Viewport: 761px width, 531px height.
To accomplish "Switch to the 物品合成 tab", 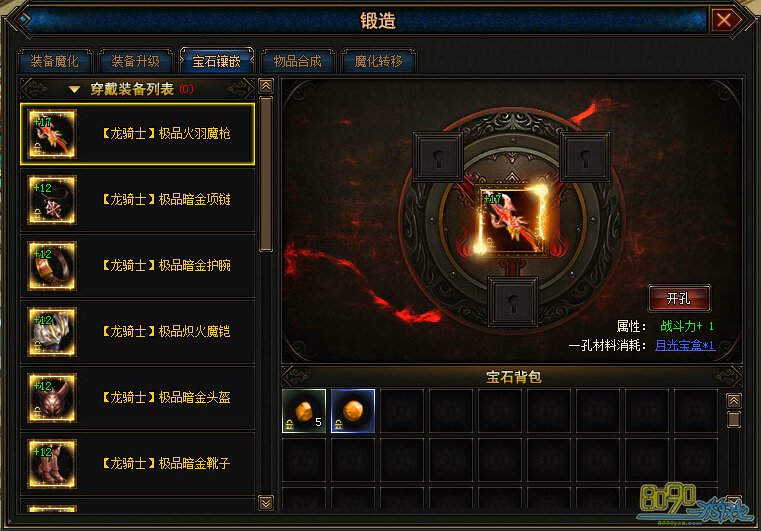I will [x=298, y=61].
